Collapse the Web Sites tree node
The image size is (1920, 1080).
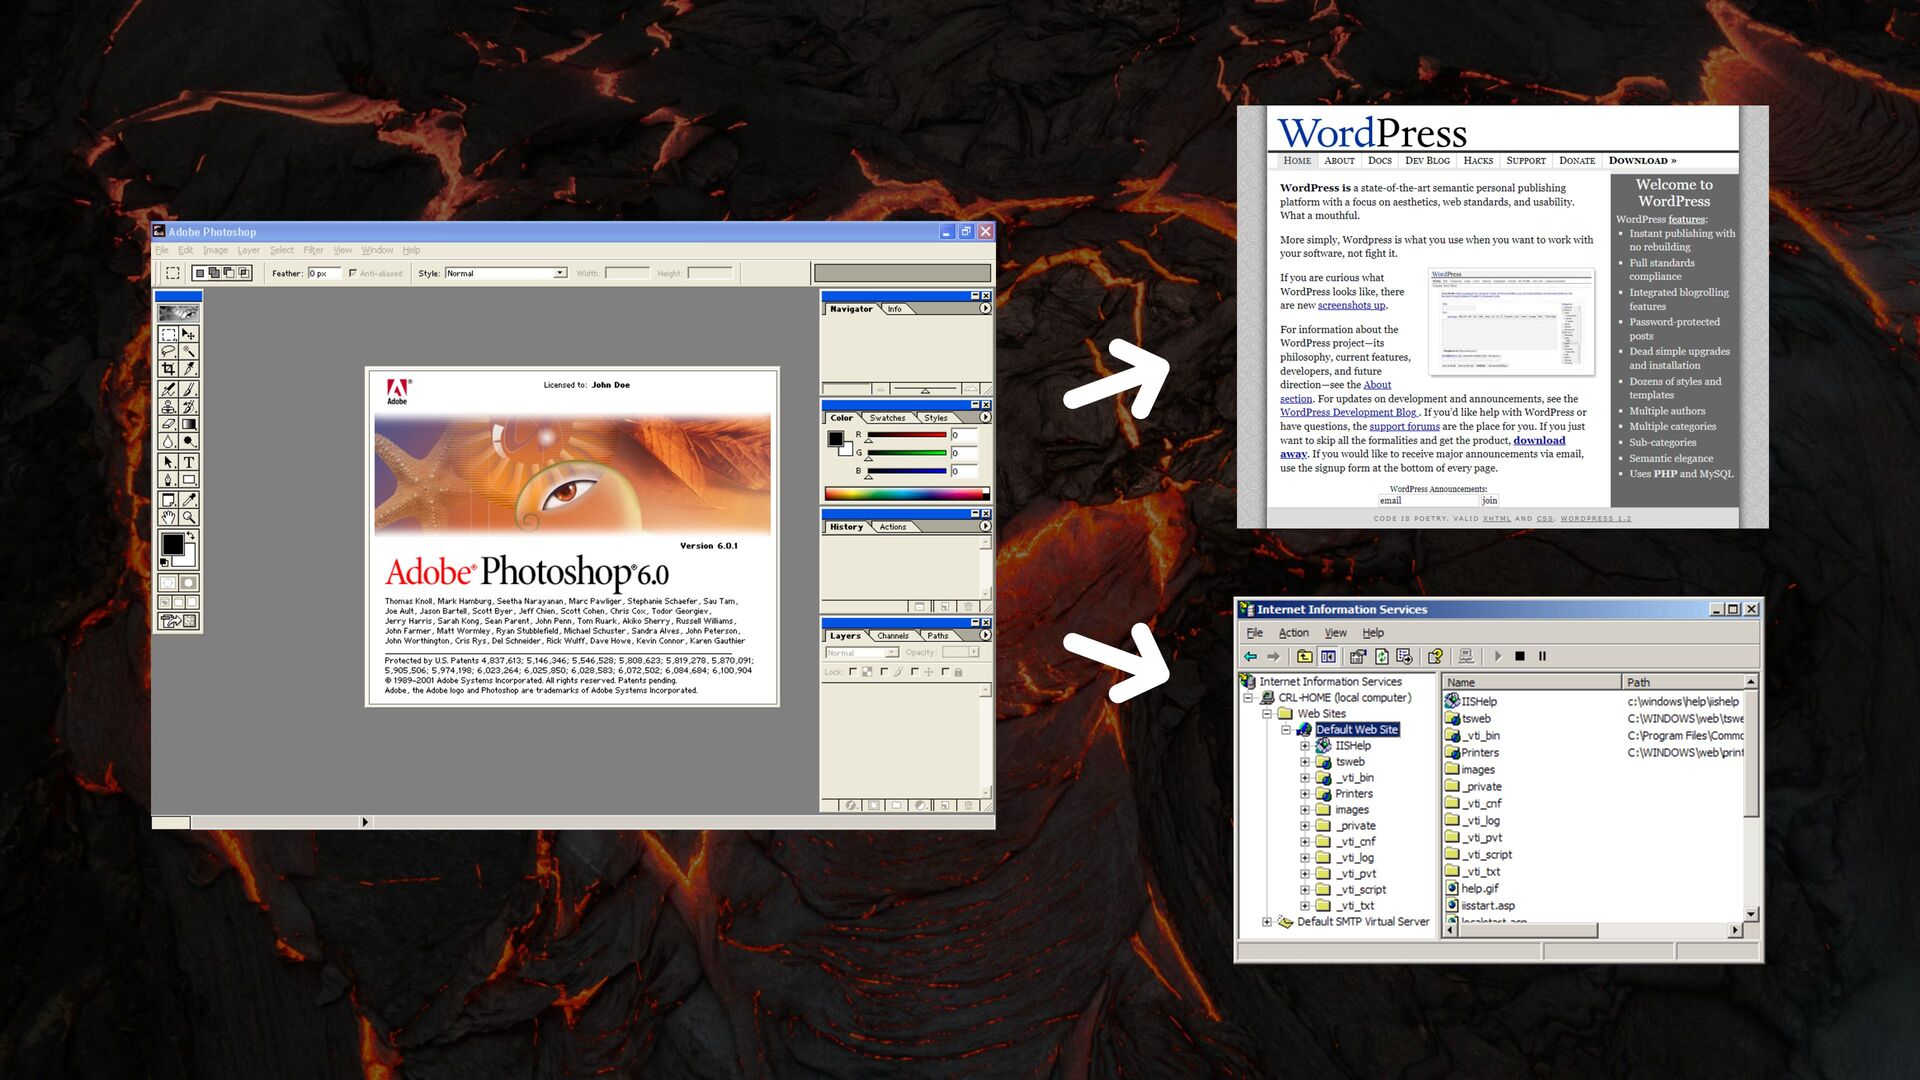point(1267,714)
